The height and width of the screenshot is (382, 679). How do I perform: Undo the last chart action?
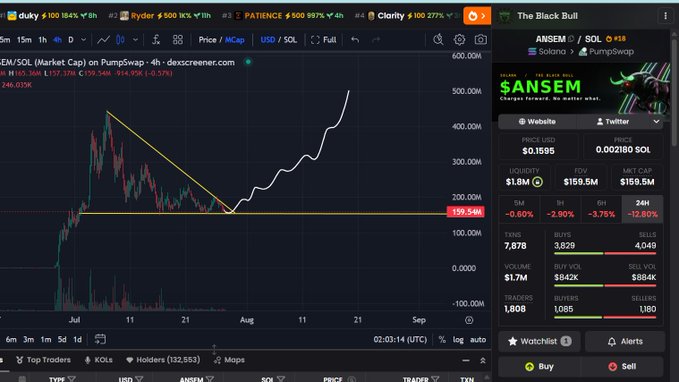(x=355, y=40)
